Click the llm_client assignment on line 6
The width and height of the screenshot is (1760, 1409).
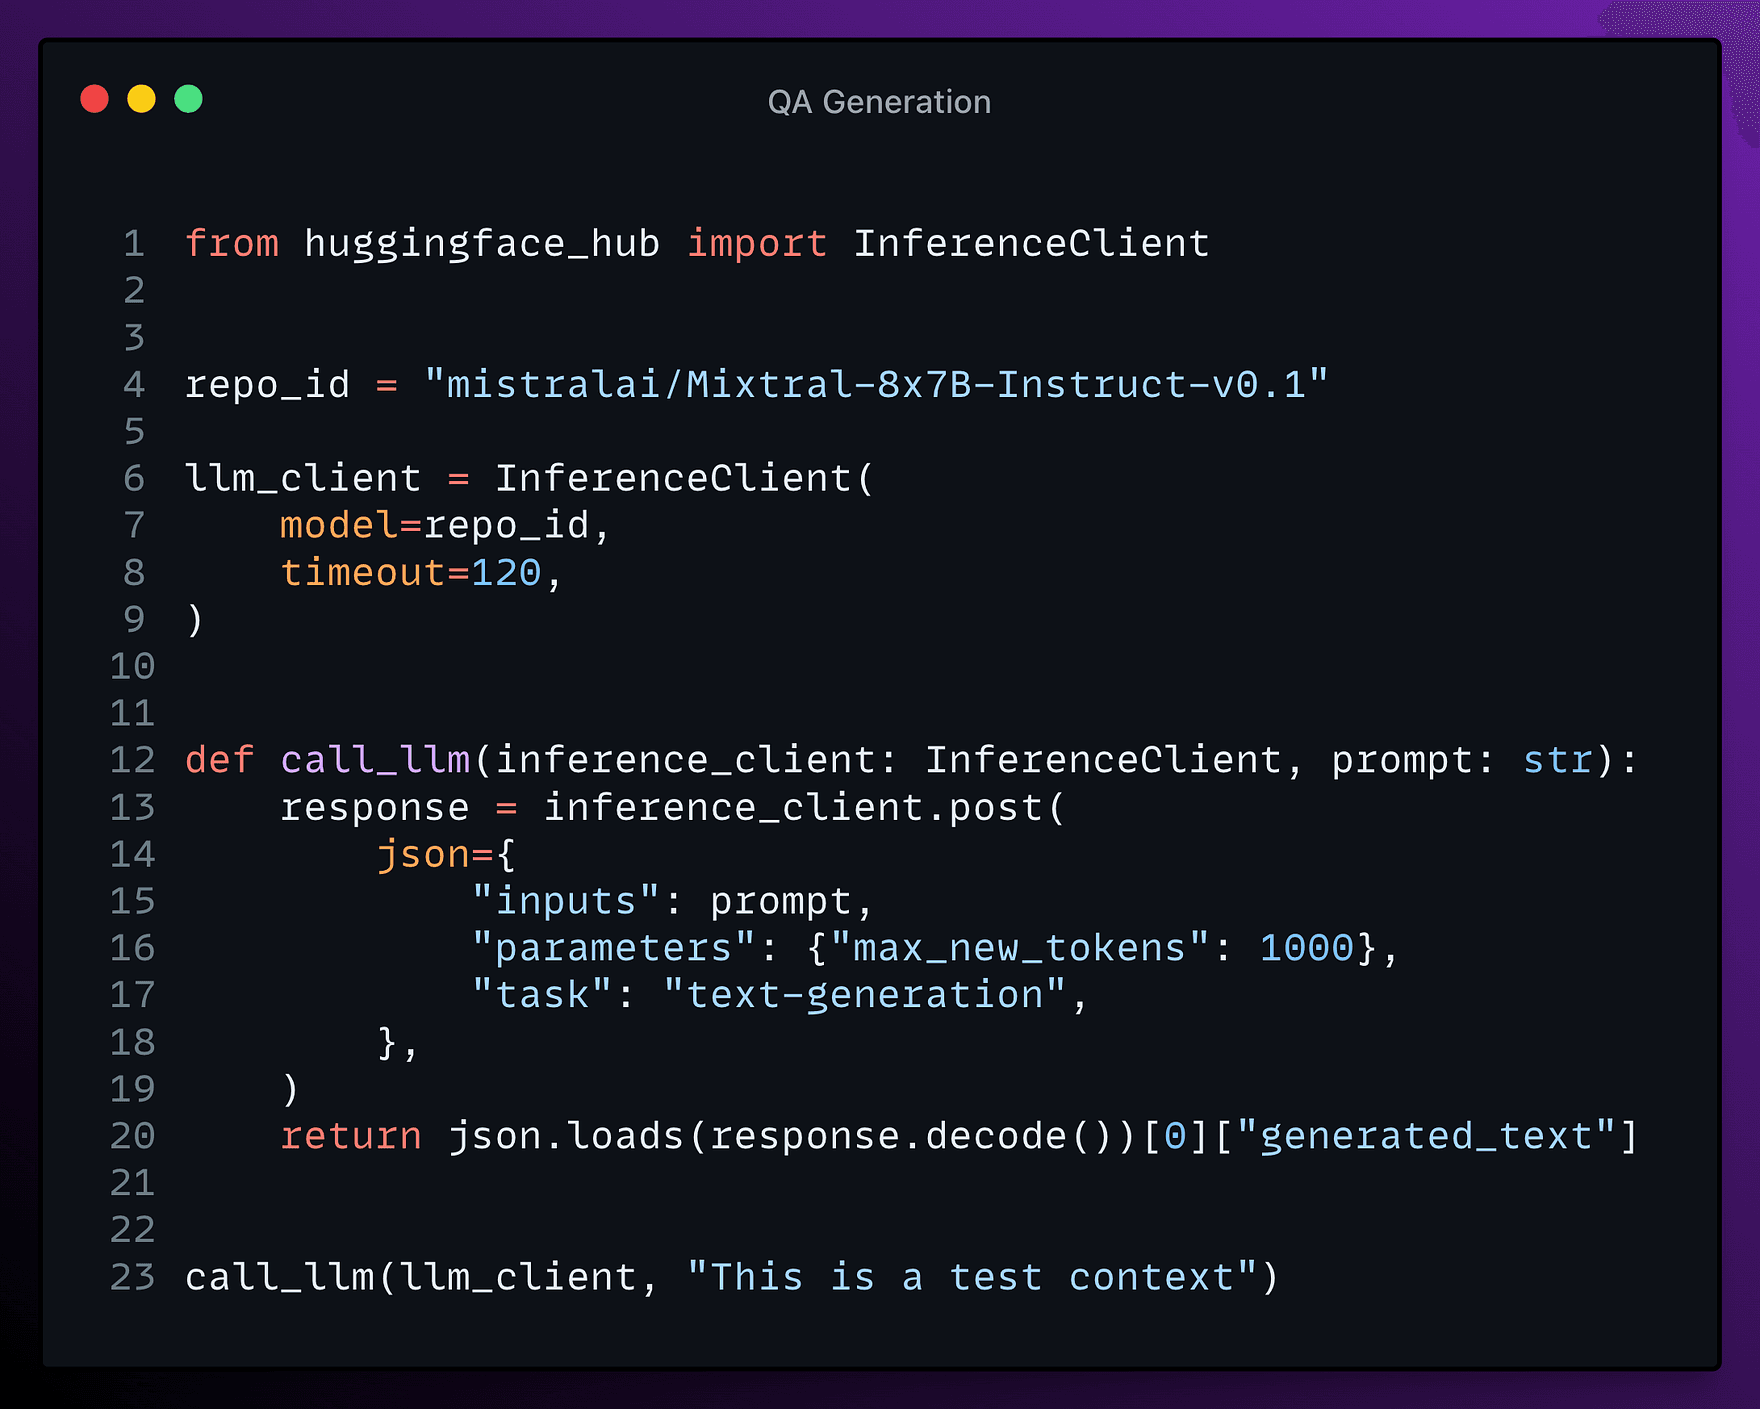pos(303,479)
